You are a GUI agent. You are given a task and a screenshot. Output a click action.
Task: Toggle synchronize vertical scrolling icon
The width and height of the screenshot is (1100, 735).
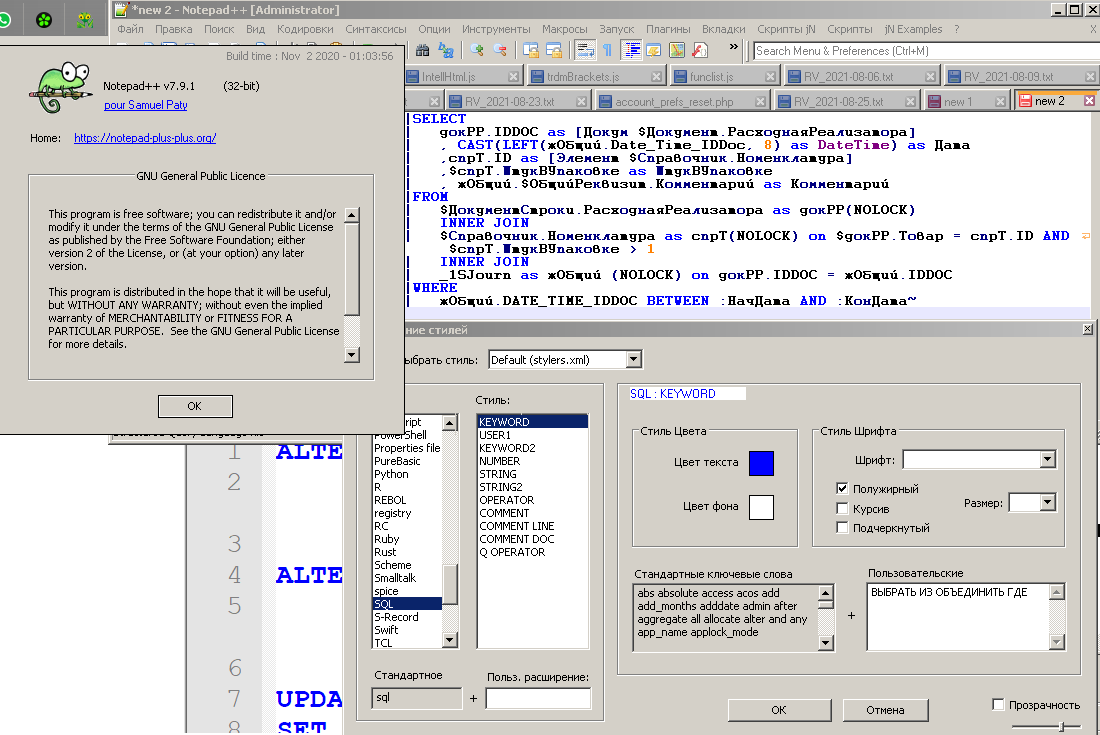(531, 50)
